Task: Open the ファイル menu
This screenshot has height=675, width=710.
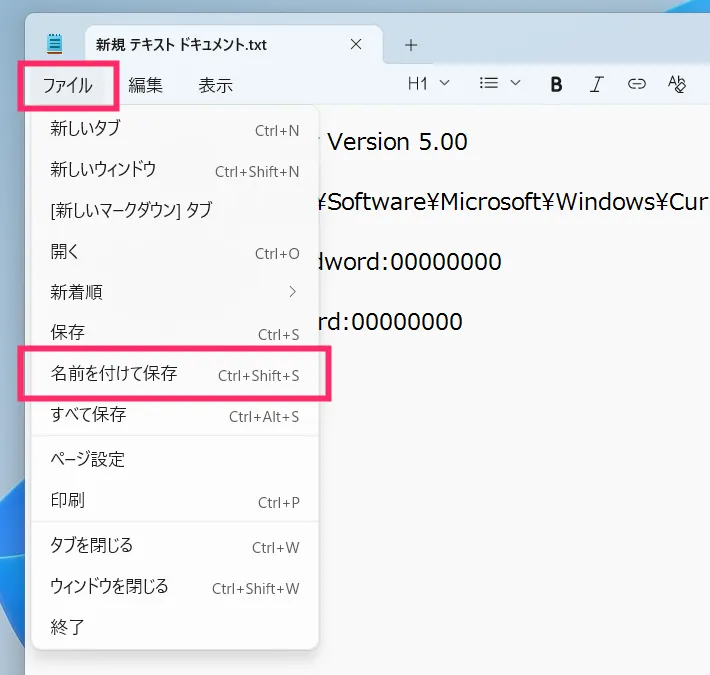Action: click(x=68, y=85)
